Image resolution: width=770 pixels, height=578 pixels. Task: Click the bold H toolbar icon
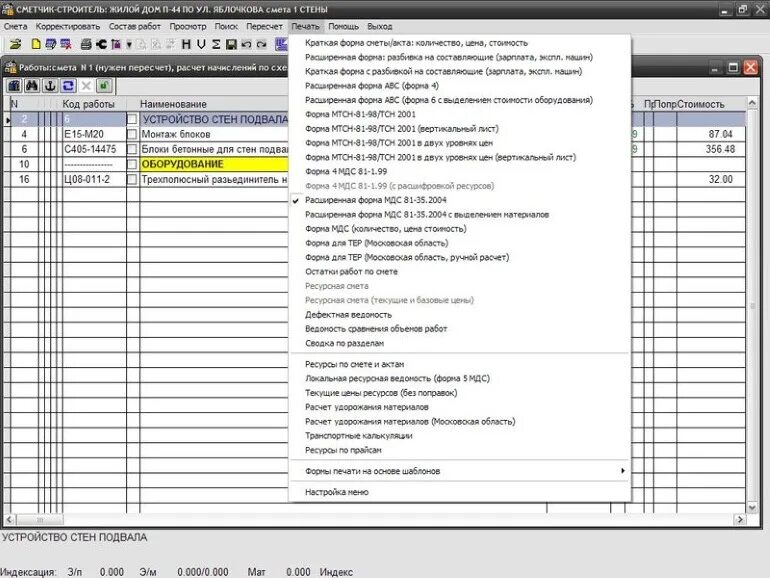click(x=186, y=45)
